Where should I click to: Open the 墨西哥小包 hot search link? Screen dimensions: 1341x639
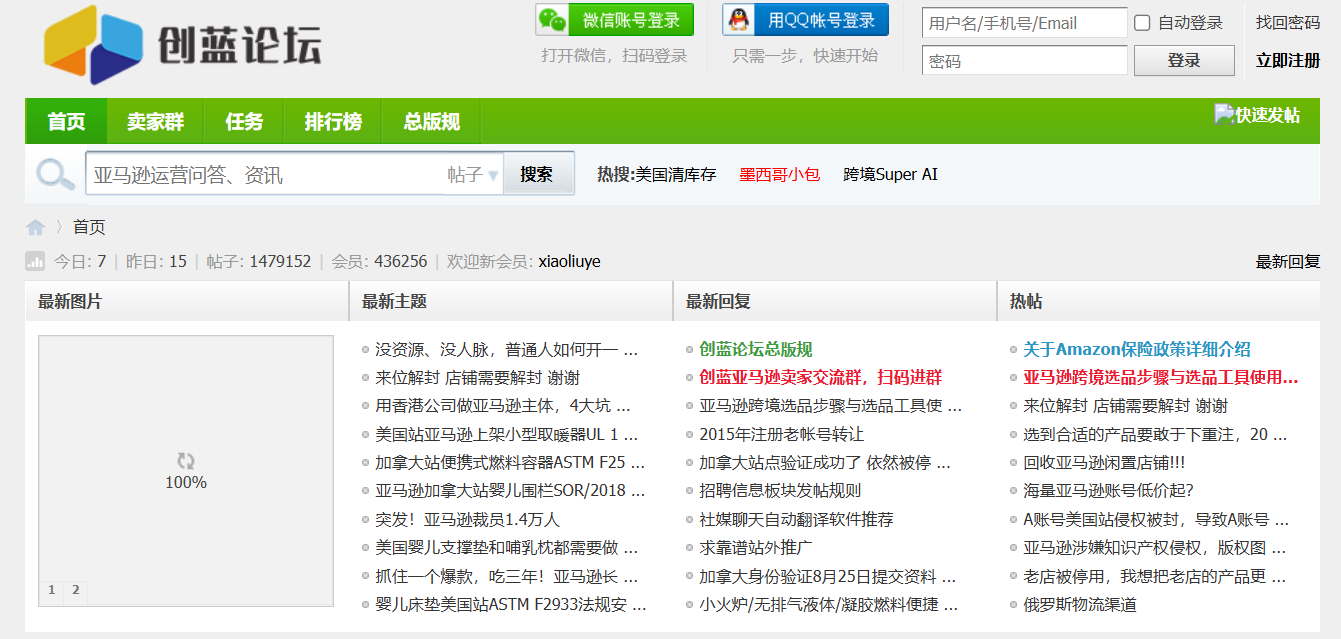pos(779,172)
